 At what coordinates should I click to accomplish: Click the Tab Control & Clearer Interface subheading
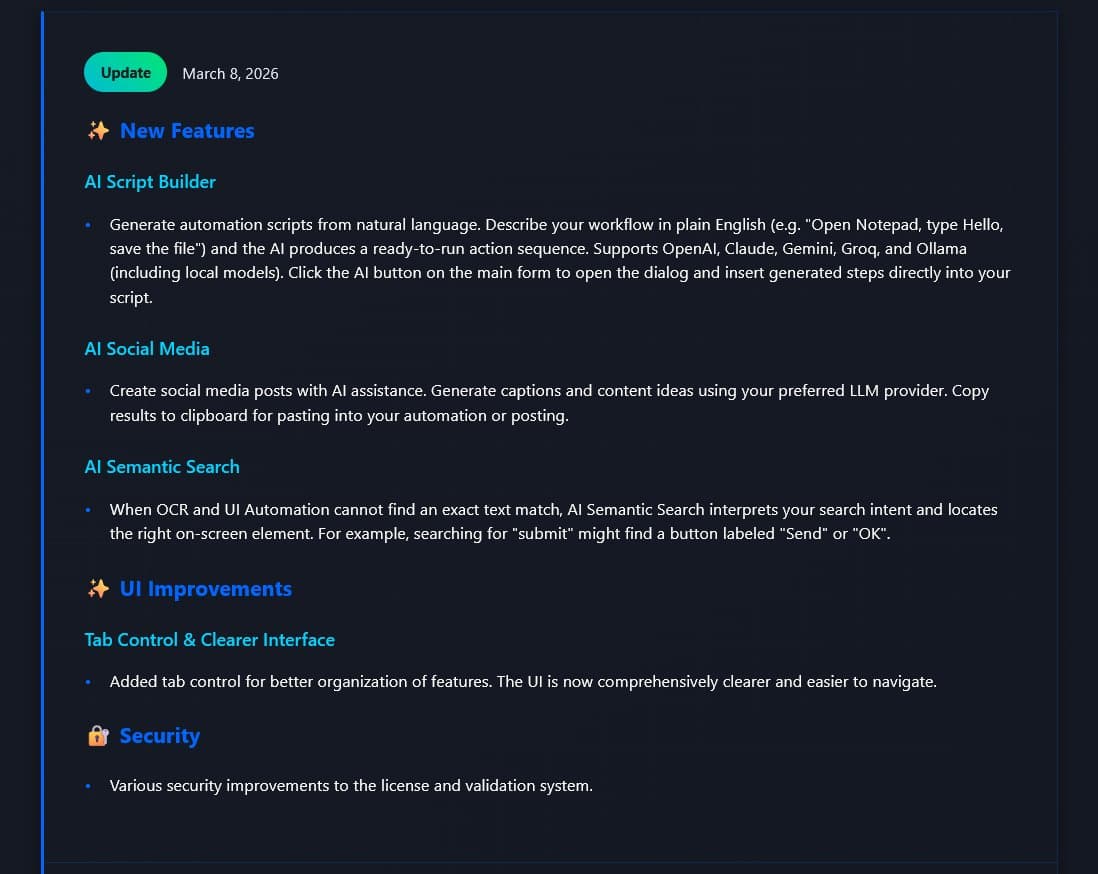pyautogui.click(x=210, y=640)
